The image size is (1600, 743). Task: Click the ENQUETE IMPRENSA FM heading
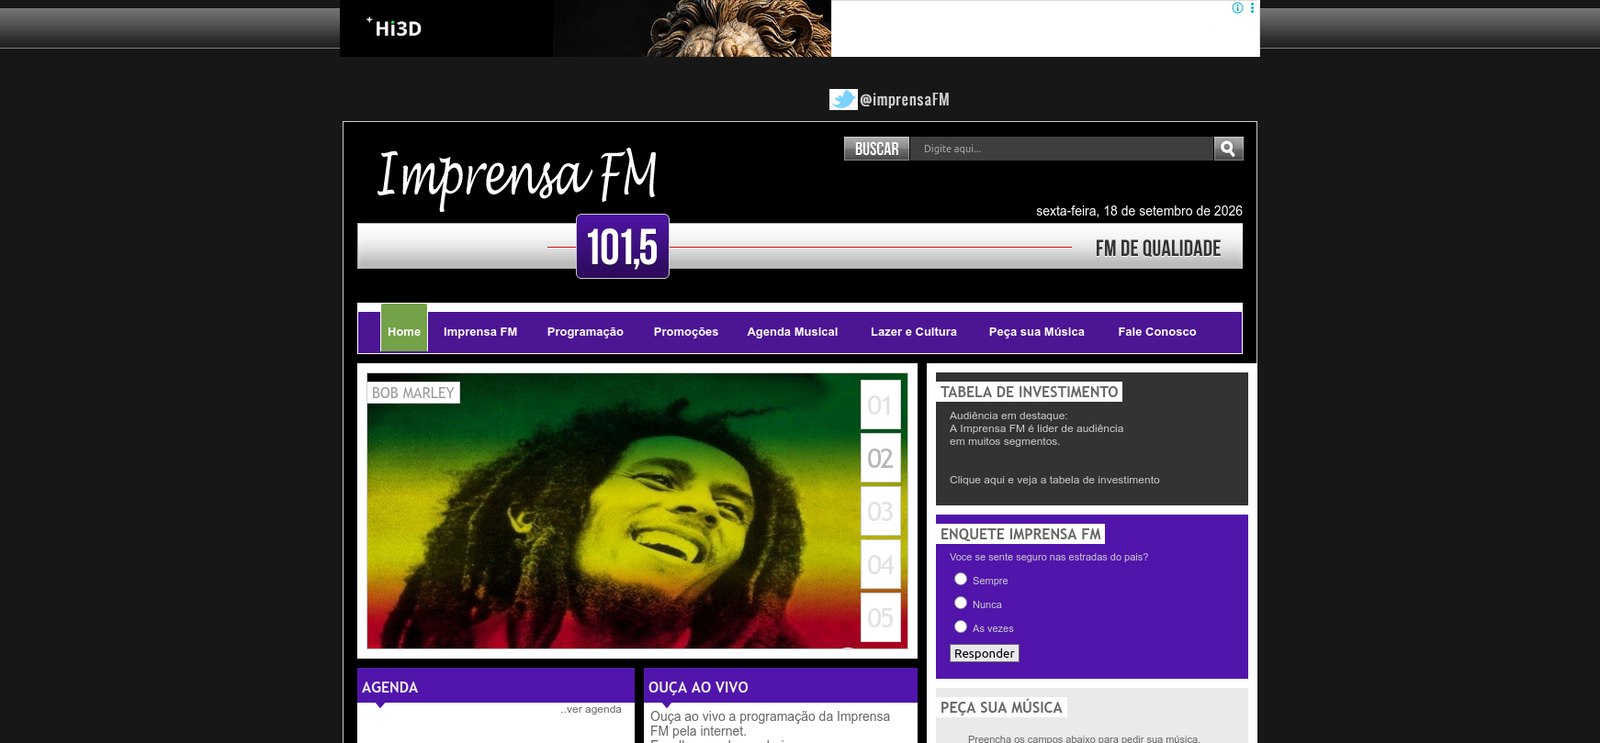[1020, 534]
